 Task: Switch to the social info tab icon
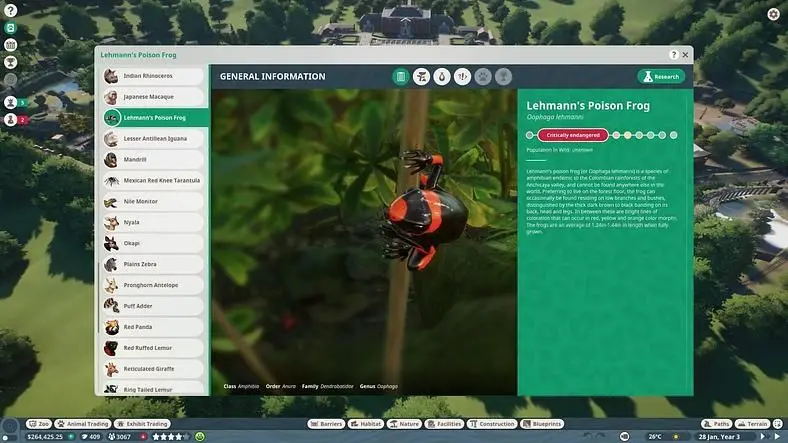coord(462,77)
